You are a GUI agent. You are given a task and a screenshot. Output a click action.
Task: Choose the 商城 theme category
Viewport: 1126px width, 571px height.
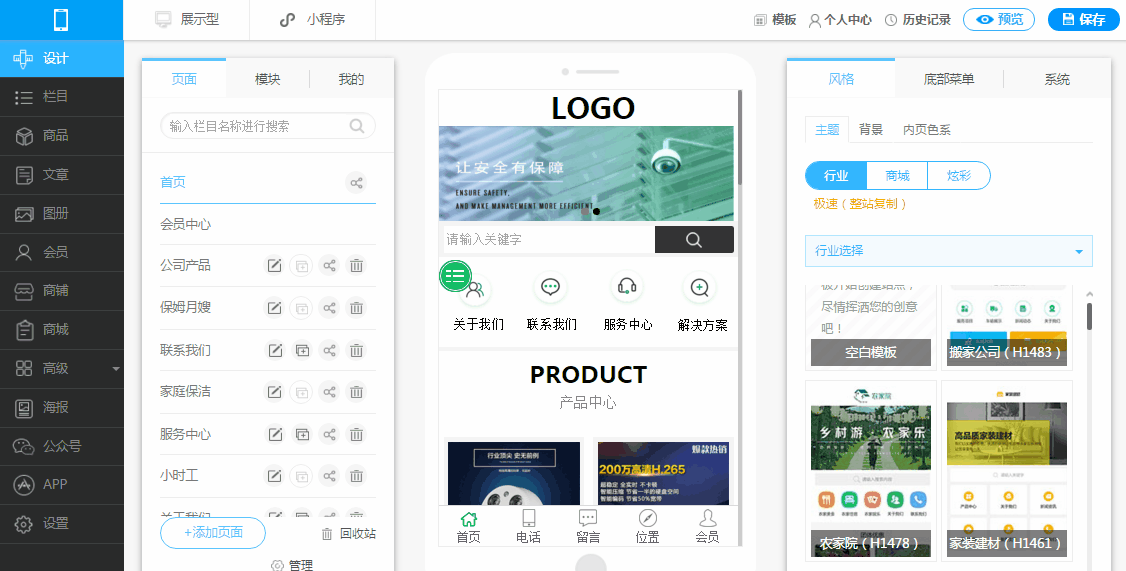898,175
